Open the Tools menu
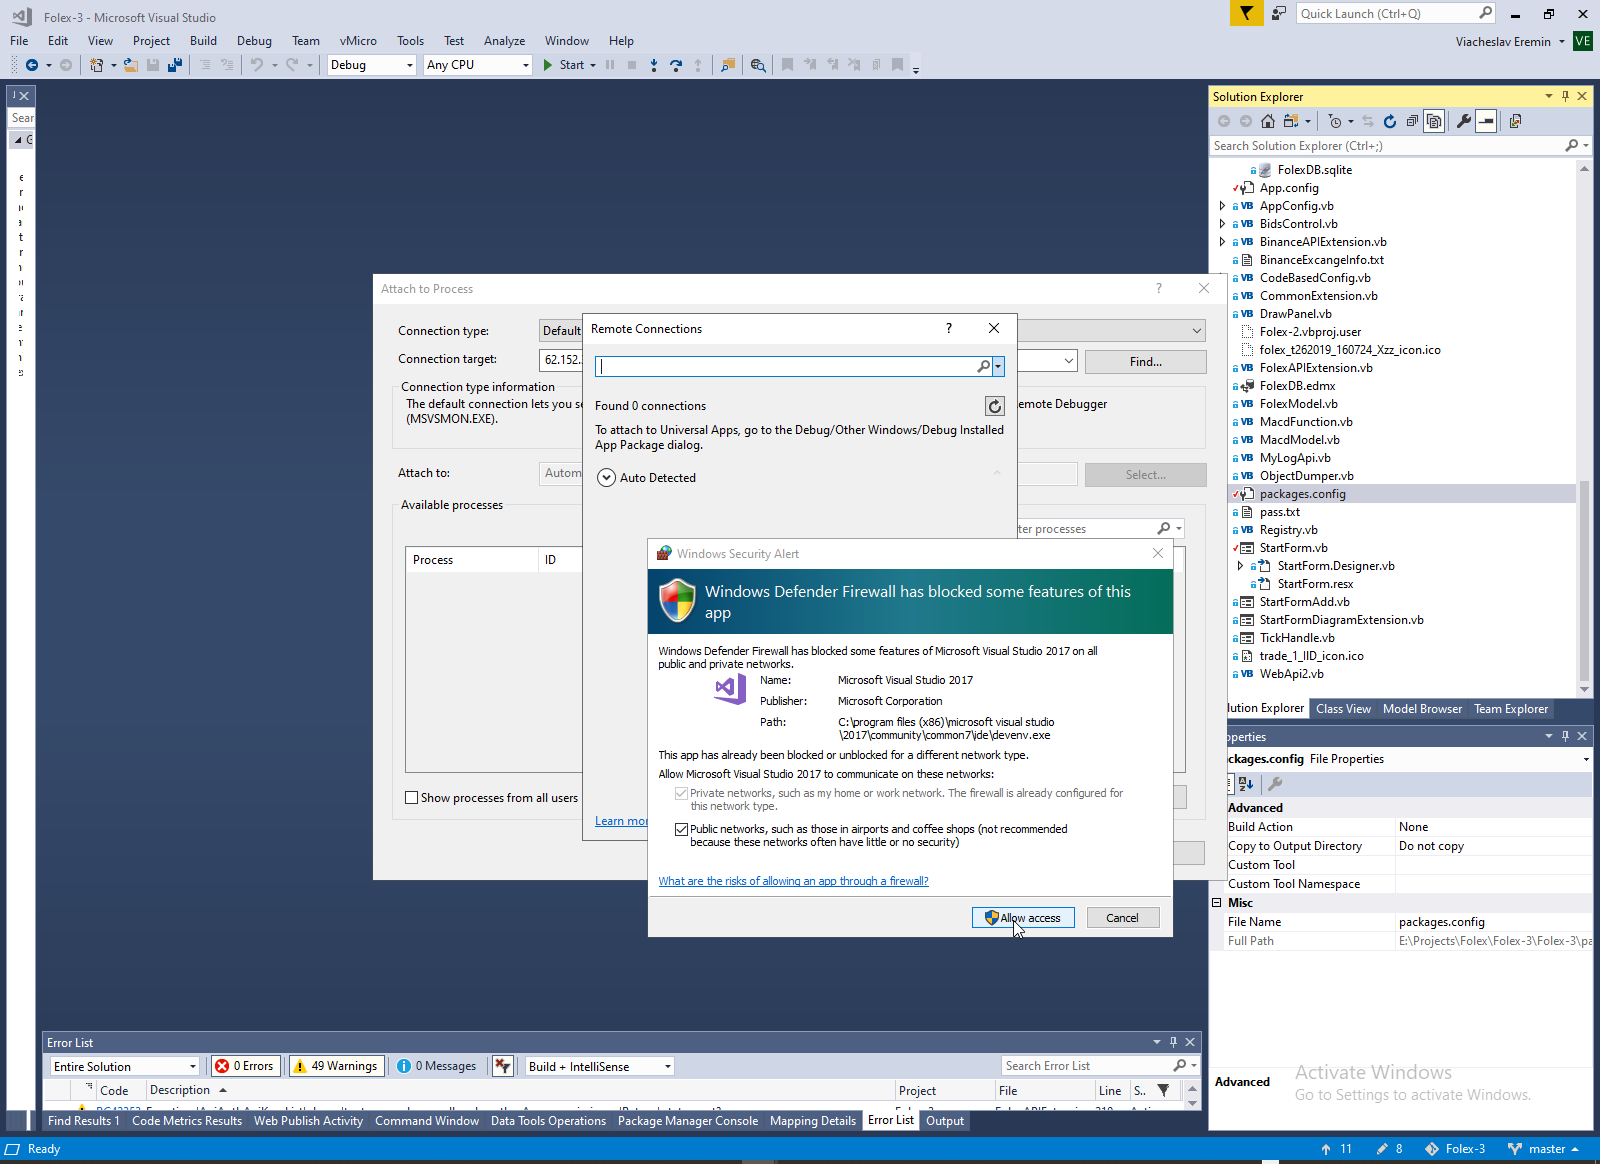Screen dimensions: 1600x1164 [410, 41]
